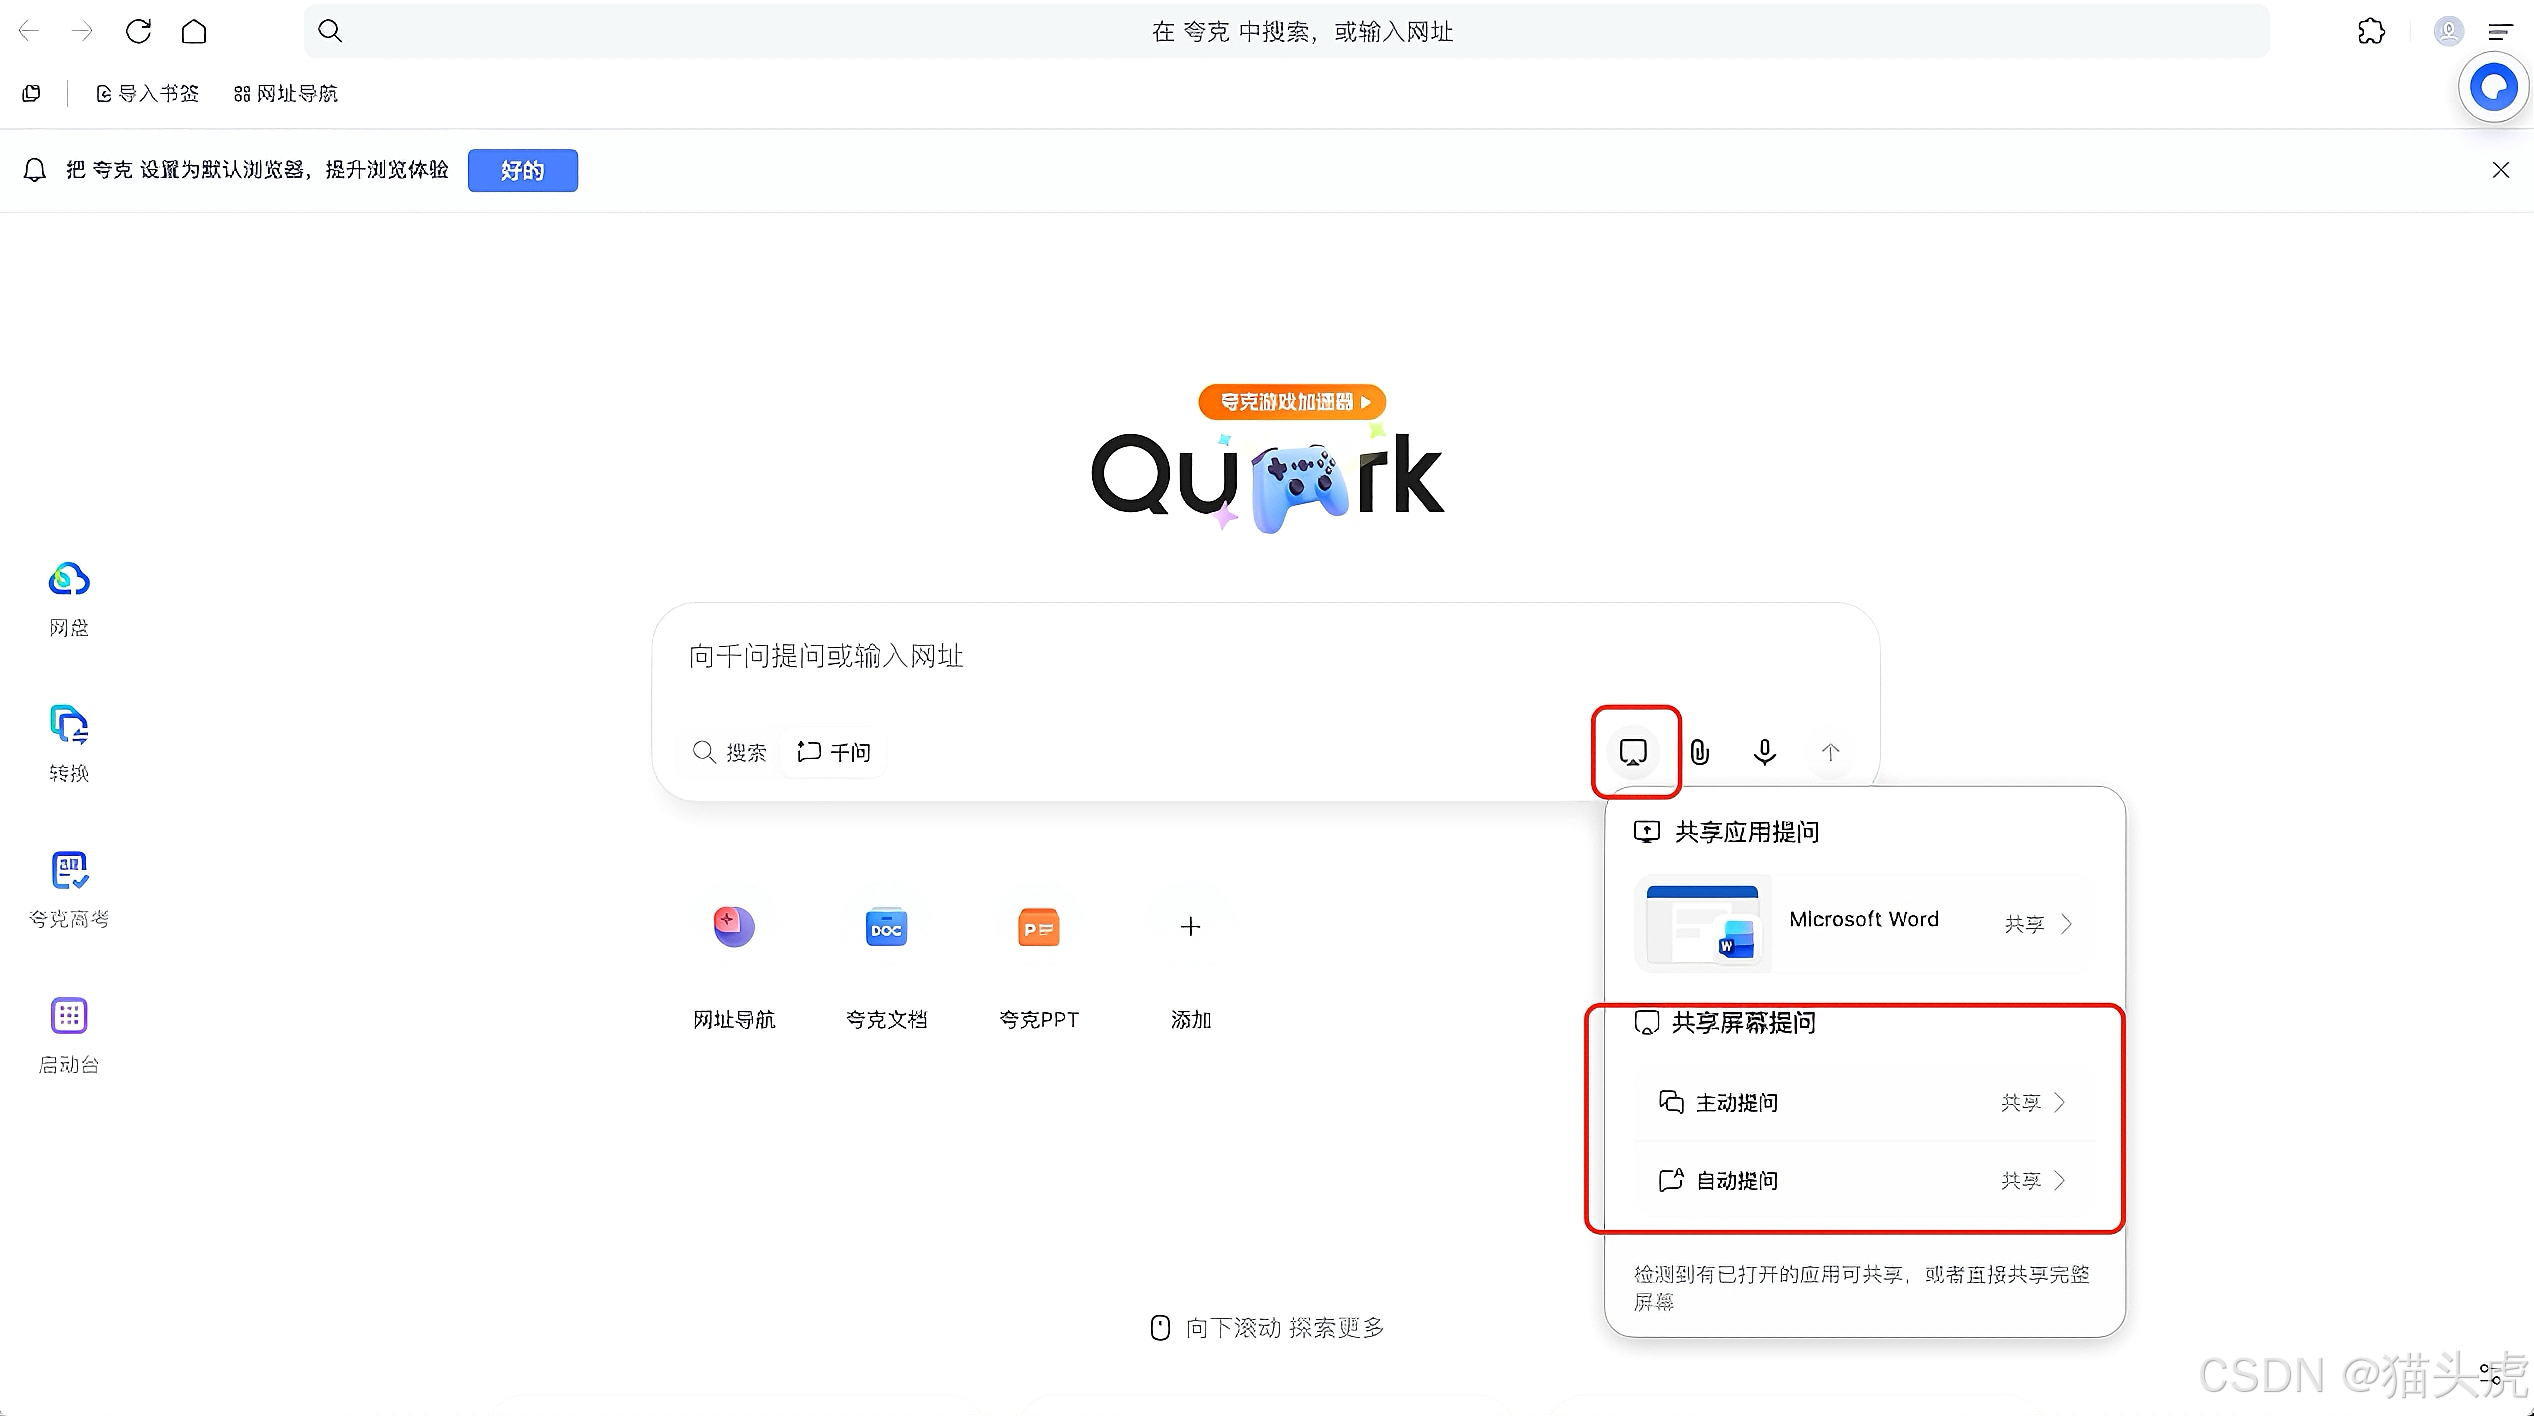This screenshot has height=1416, width=2534.
Task: Open the user account avatar
Action: pyautogui.click(x=2448, y=32)
